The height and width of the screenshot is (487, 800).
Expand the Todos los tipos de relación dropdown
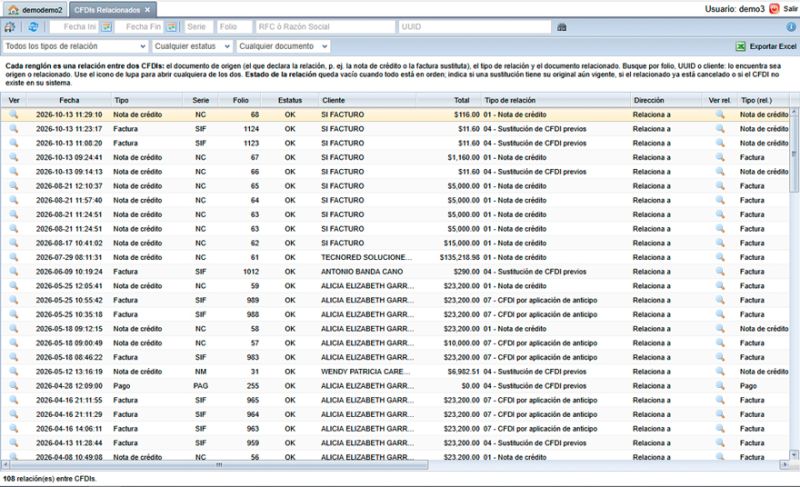pyautogui.click(x=75, y=46)
